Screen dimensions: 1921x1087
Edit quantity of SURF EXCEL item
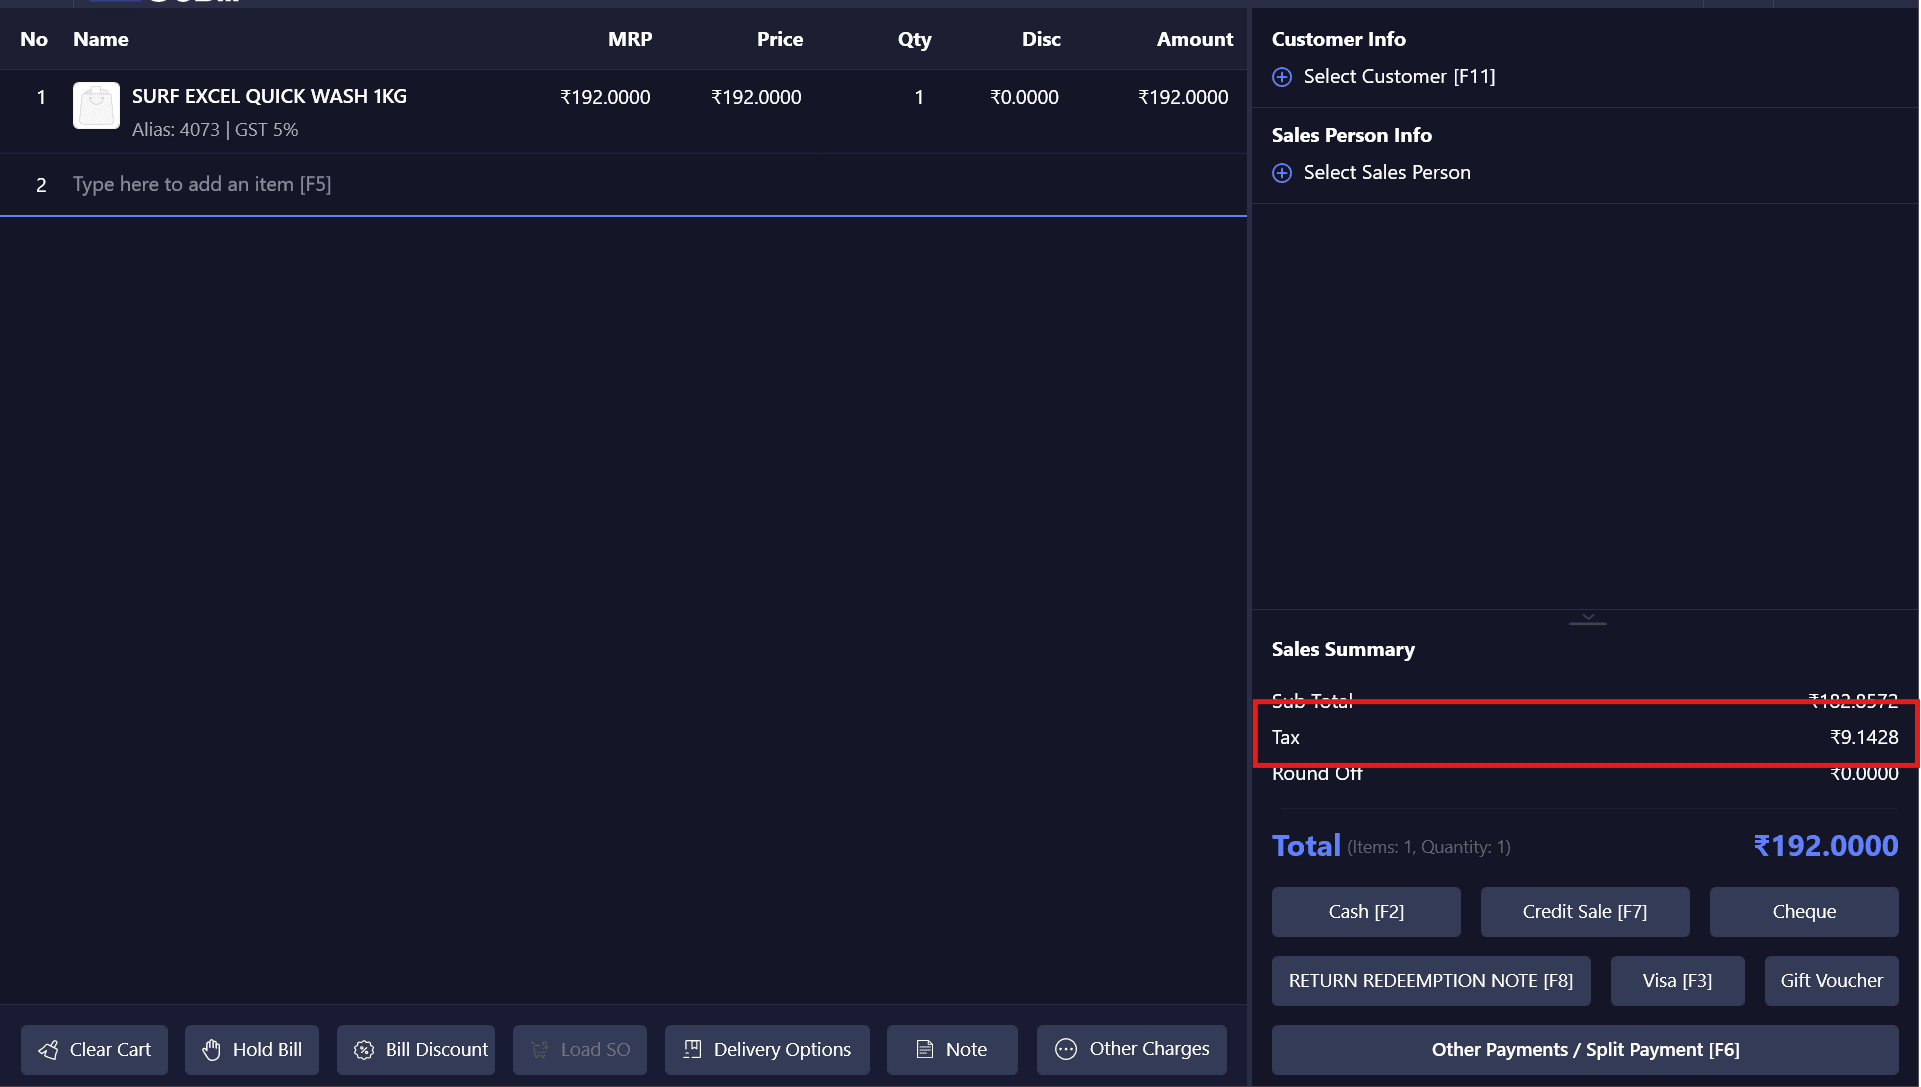click(918, 98)
